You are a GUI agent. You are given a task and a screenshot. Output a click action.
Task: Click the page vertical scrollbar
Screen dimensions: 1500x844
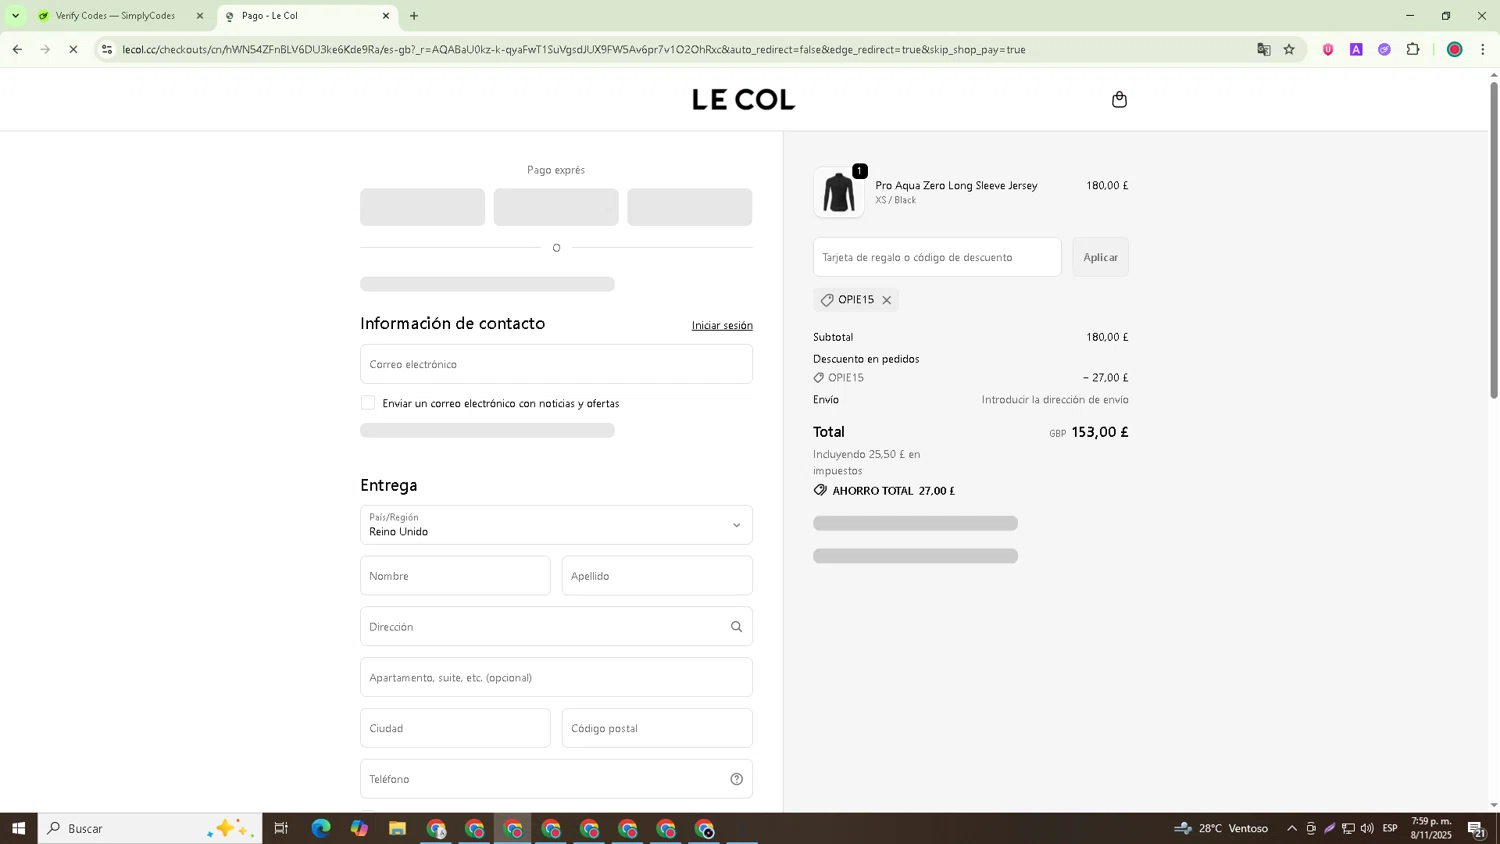pos(1494,240)
